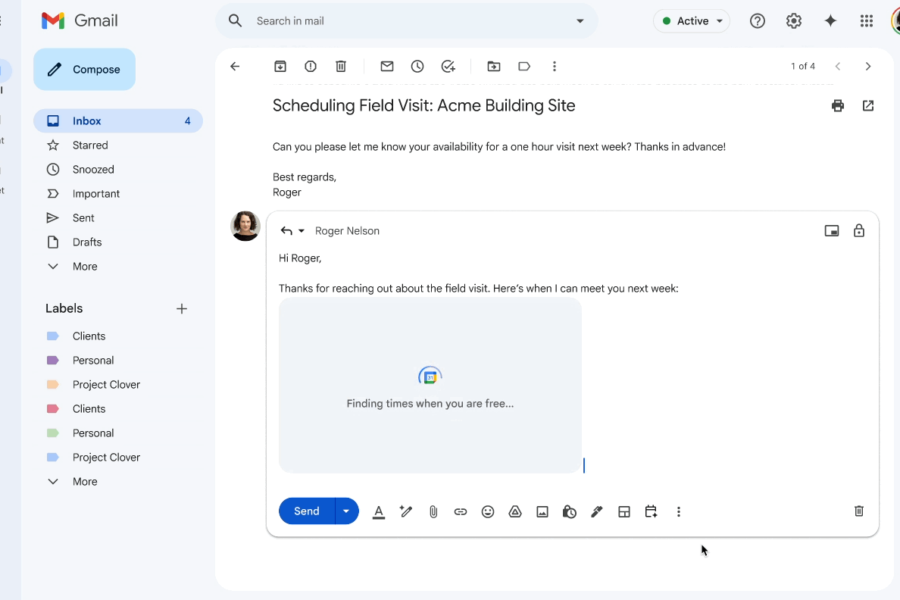Add this email to Tasks

(448, 66)
